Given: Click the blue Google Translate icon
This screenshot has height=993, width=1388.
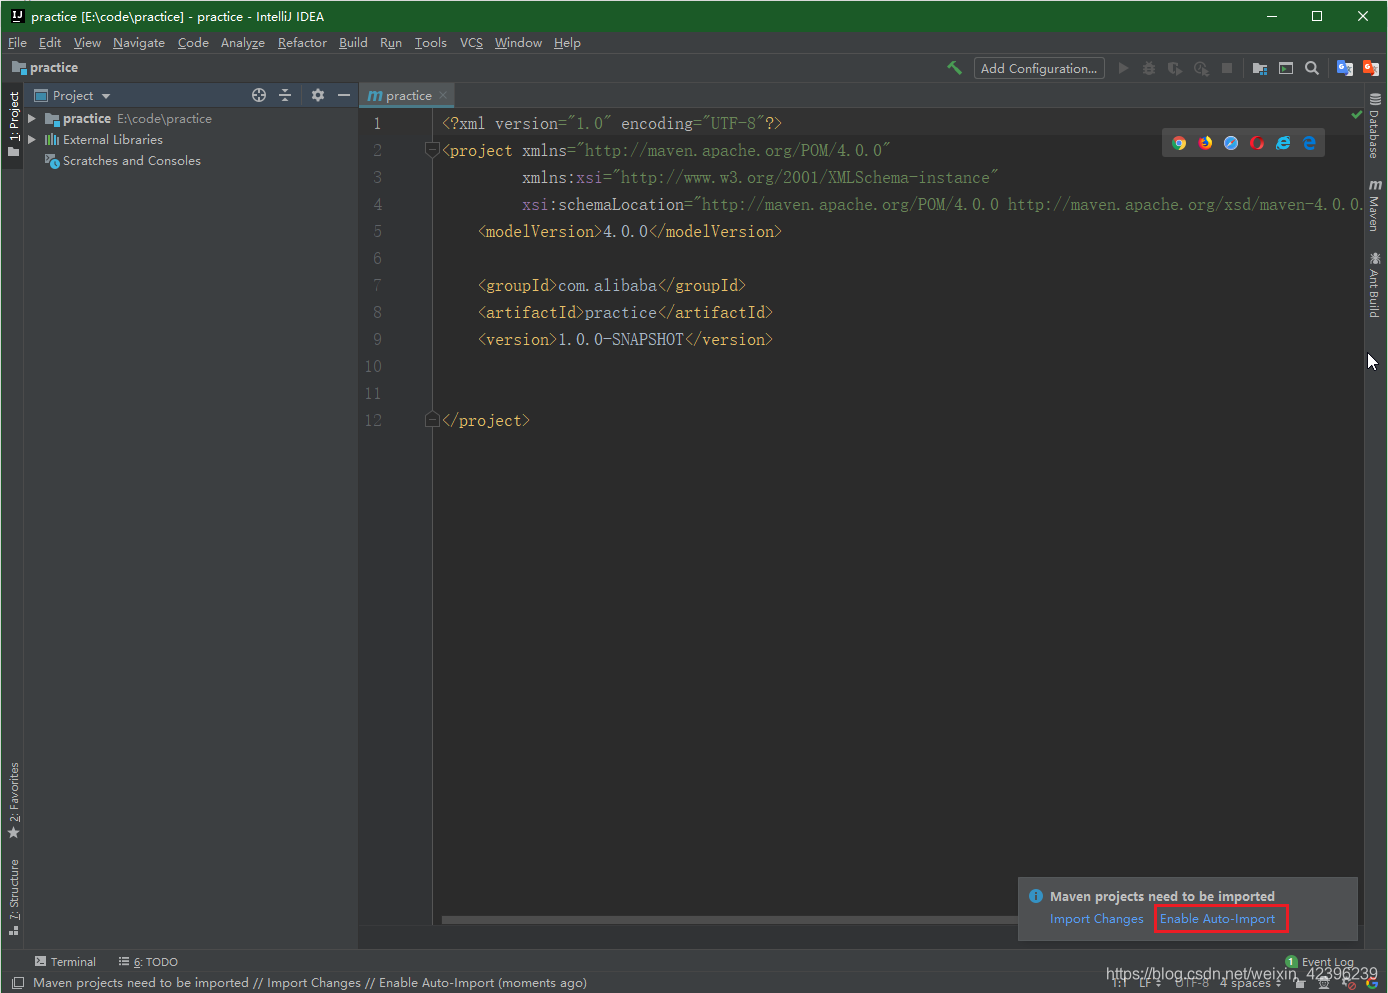Looking at the screenshot, I should (1345, 68).
